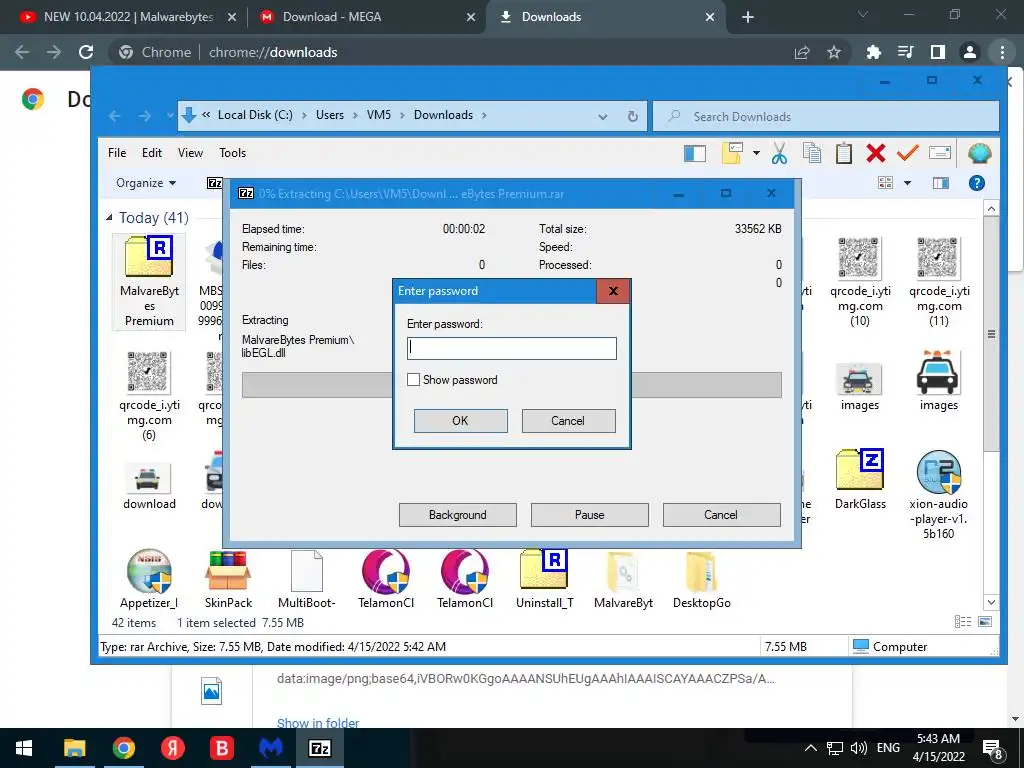Select the DesktopGo folder
The width and height of the screenshot is (1024, 768).
702,579
